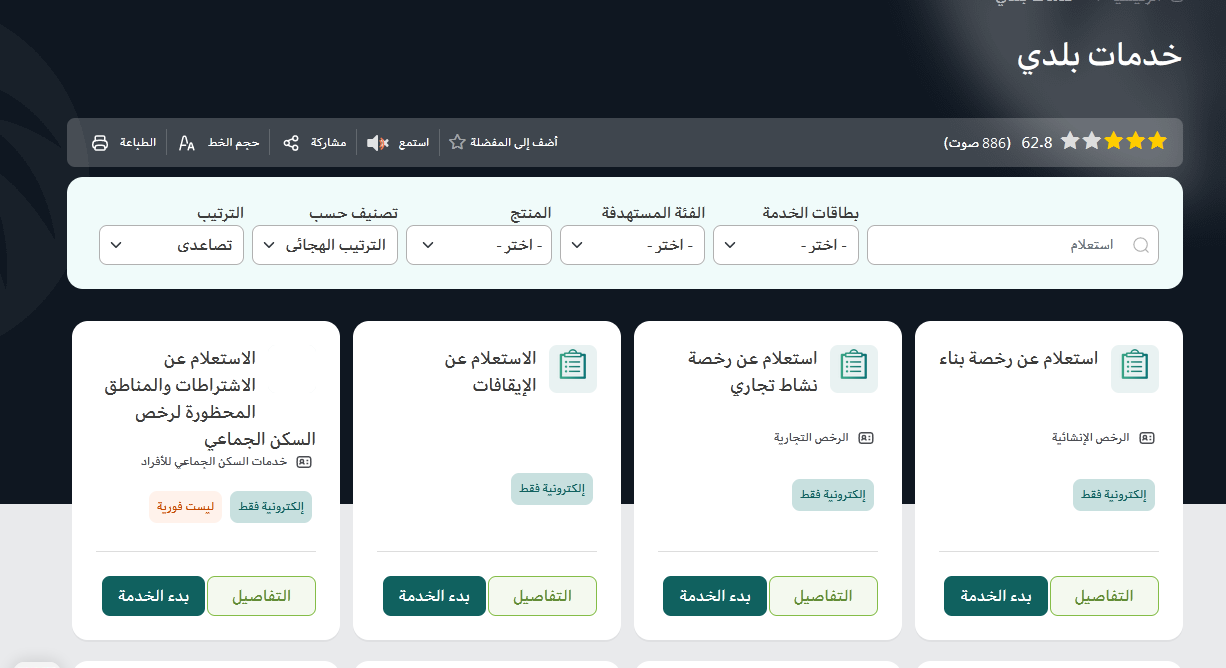
Task: Click بدء الخدمة on استعلام عن رخصة نشاط تجاري
Action: 715,596
